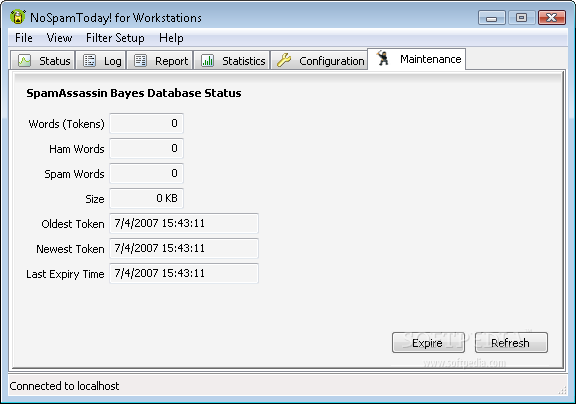The image size is (576, 404).
Task: Click the Statistics tab bar-chart icon
Action: (x=208, y=61)
